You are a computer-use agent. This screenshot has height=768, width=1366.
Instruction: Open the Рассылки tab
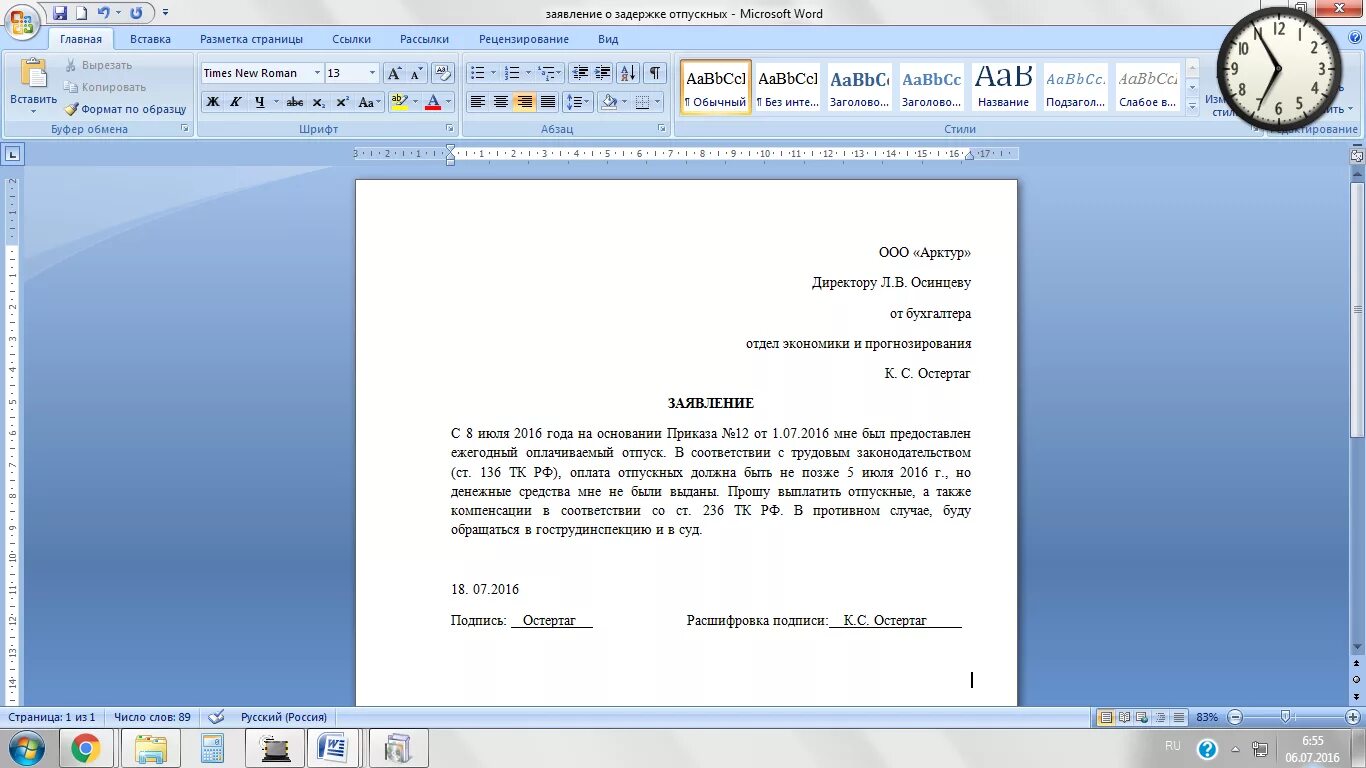click(424, 39)
